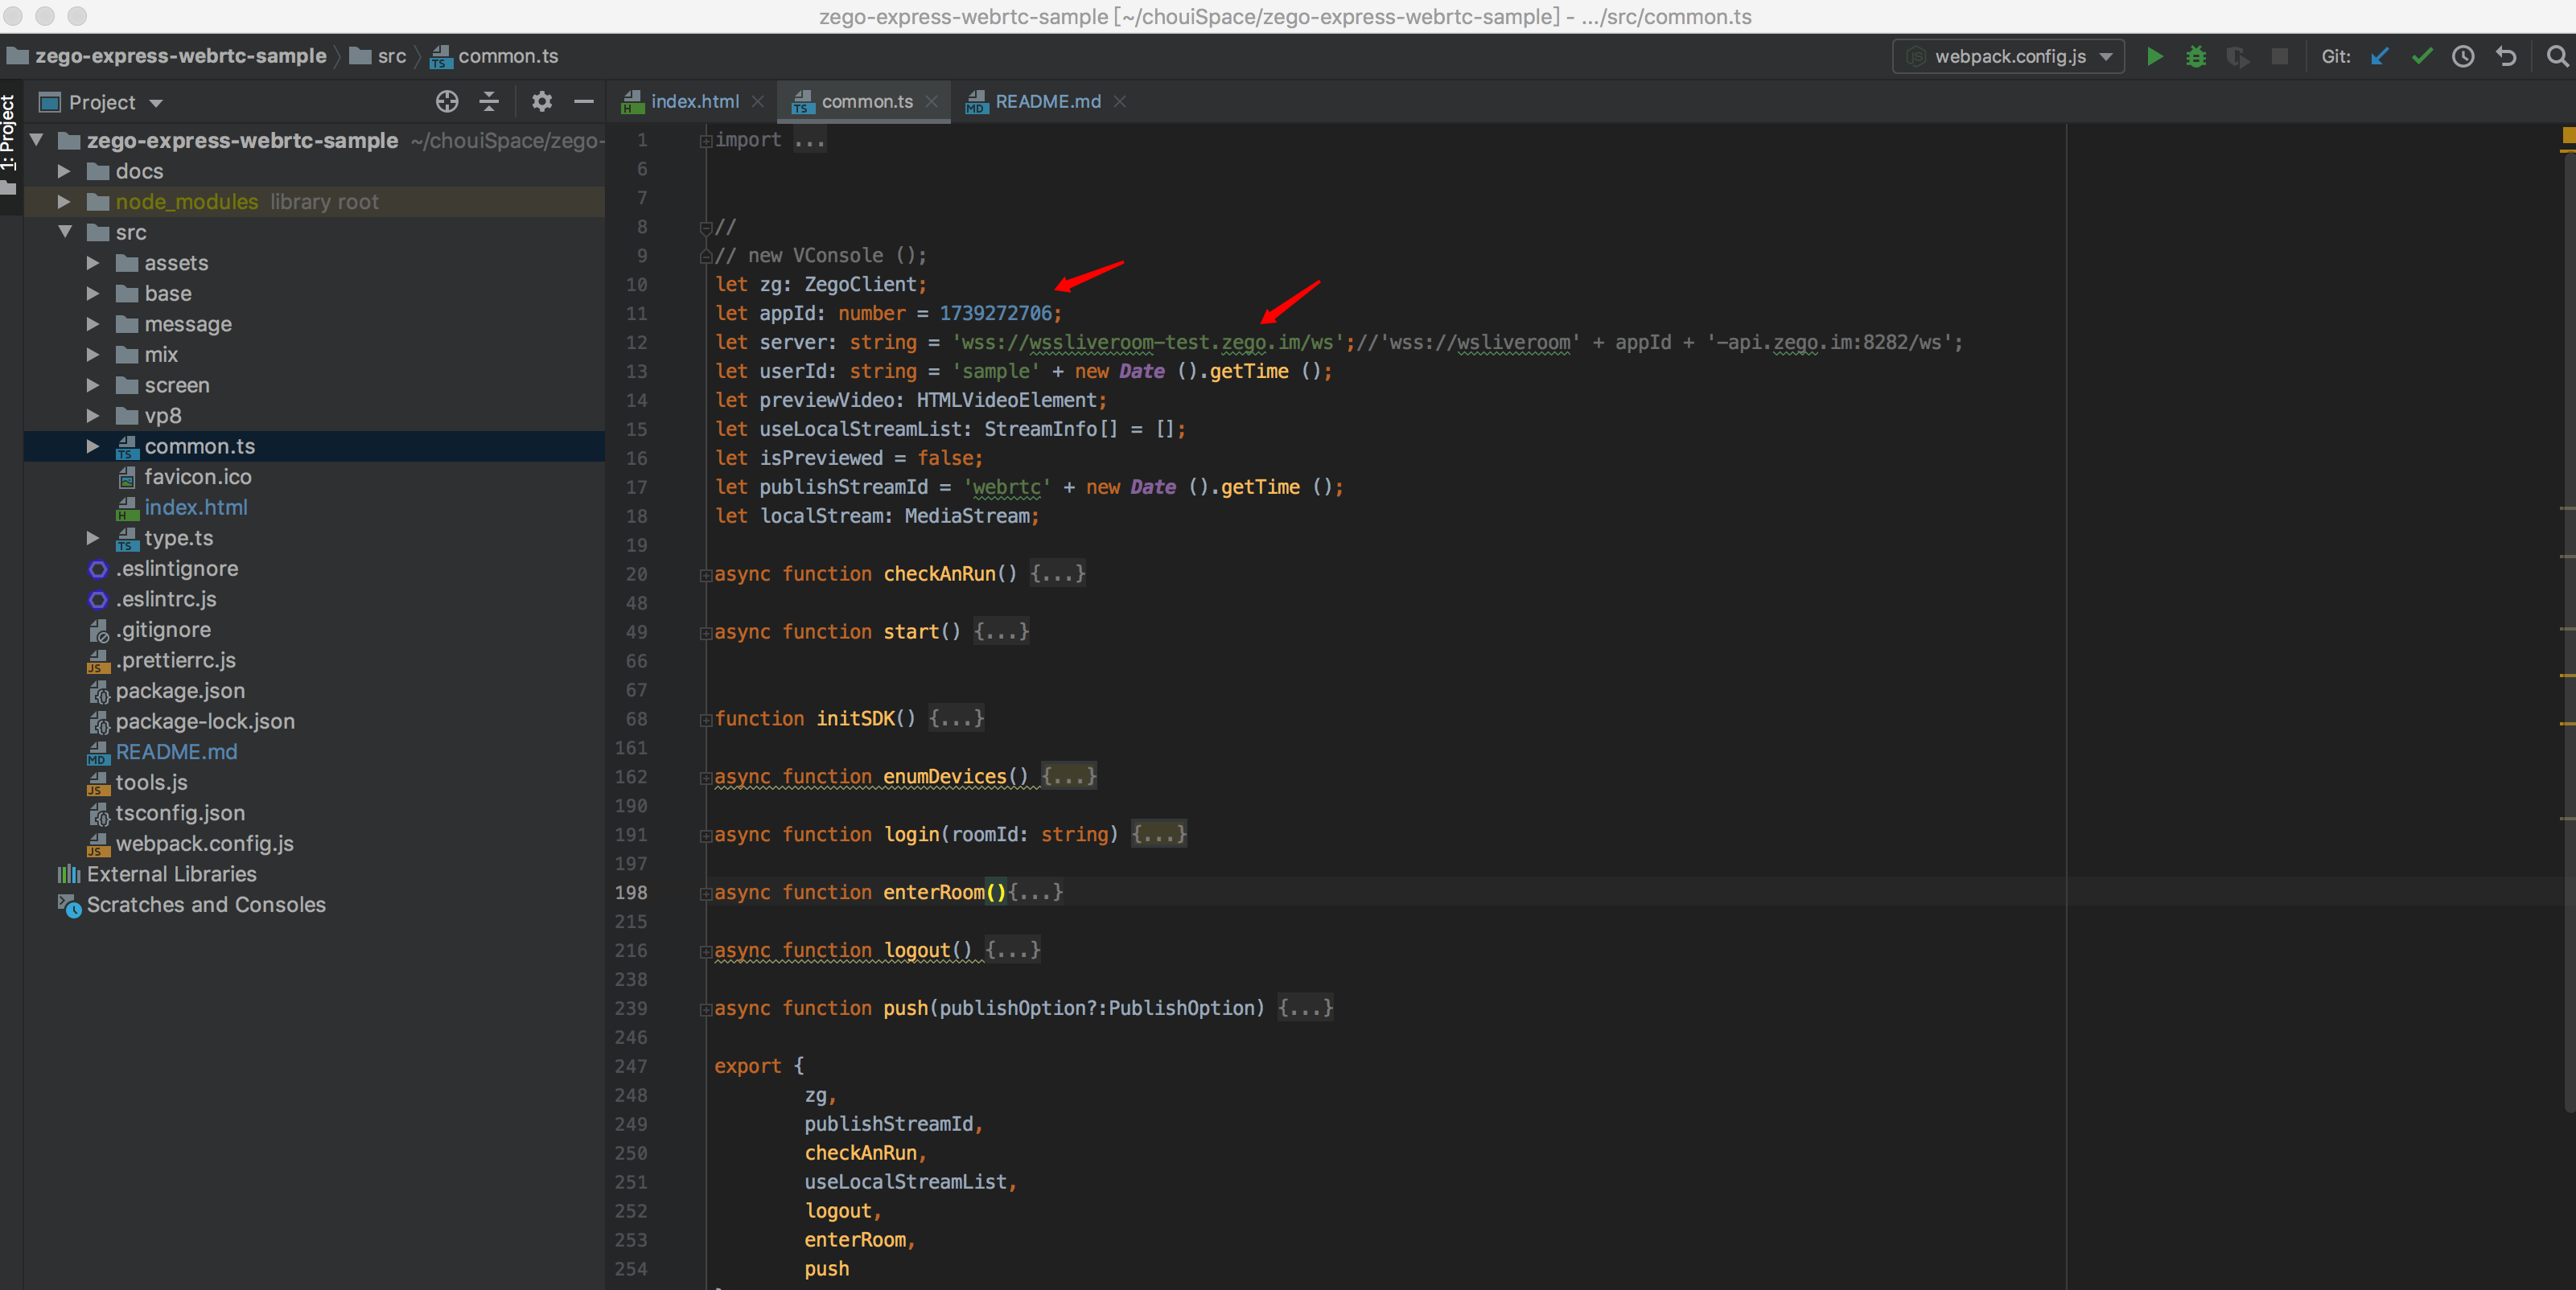Toggle fold of initSDK function
Viewport: 2576px width, 1290px height.
click(705, 720)
